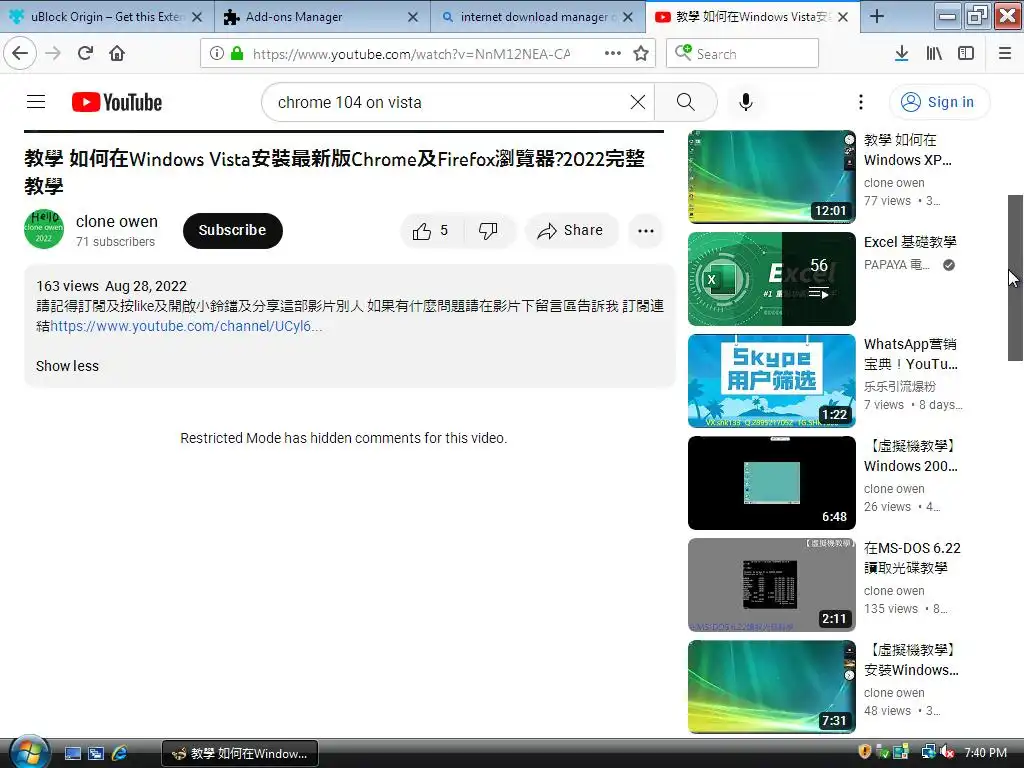
Task: Click the green padlock security icon
Action: pos(237,53)
